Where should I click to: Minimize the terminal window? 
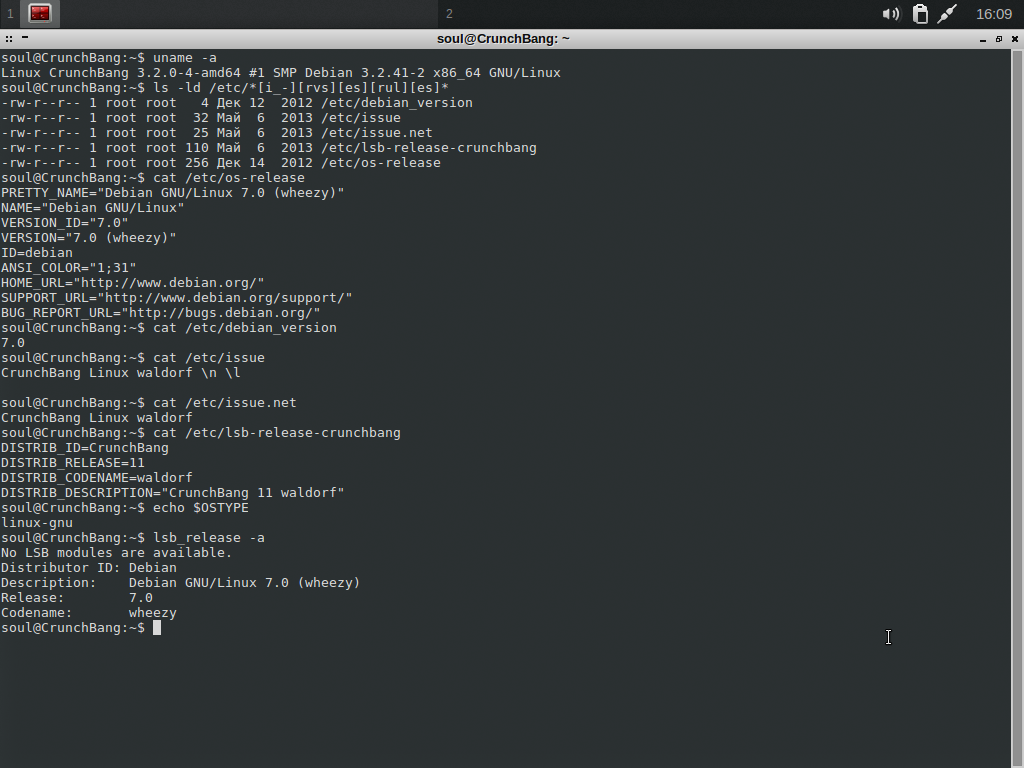click(x=983, y=40)
